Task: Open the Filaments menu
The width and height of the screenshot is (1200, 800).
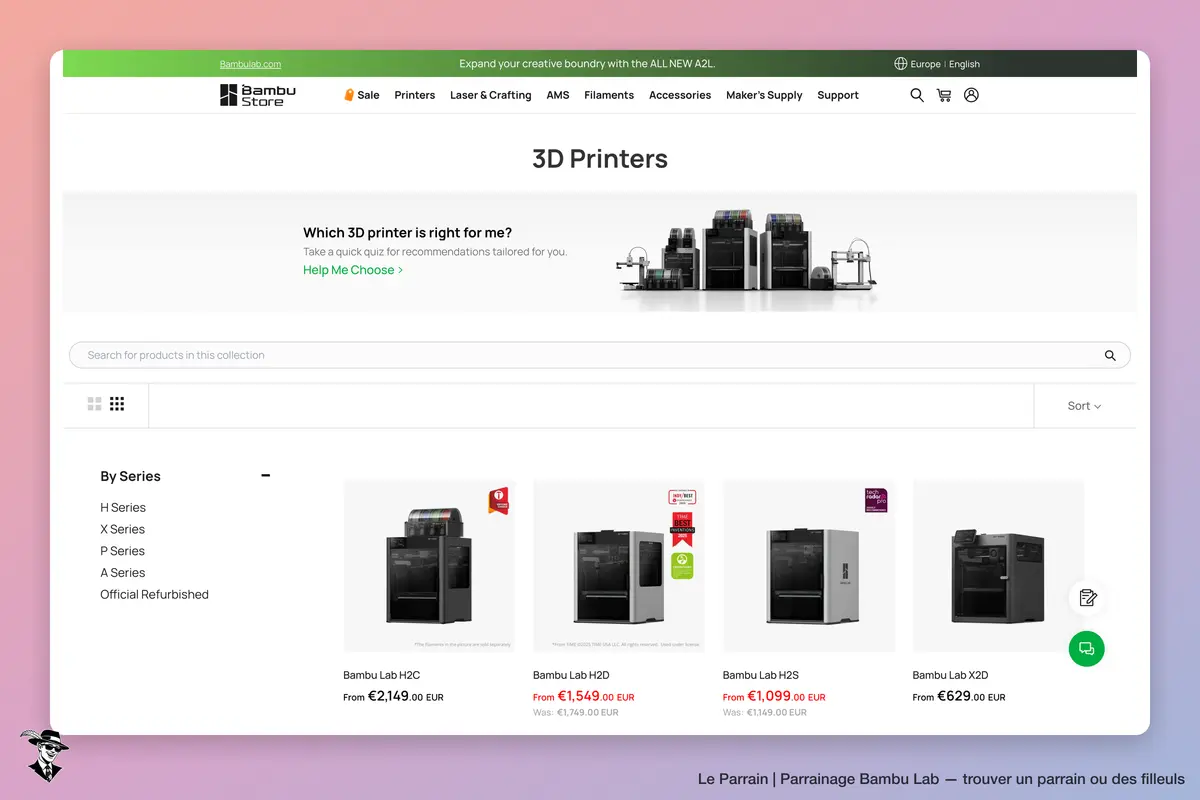Action: pyautogui.click(x=609, y=95)
